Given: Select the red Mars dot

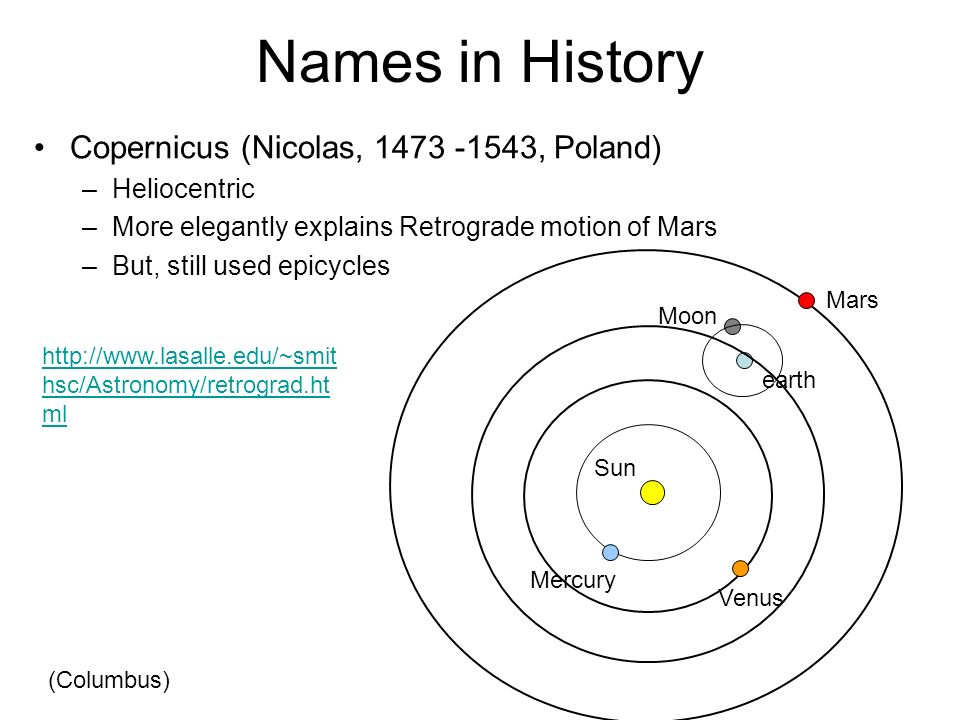Looking at the screenshot, I should pyautogui.click(x=806, y=301).
